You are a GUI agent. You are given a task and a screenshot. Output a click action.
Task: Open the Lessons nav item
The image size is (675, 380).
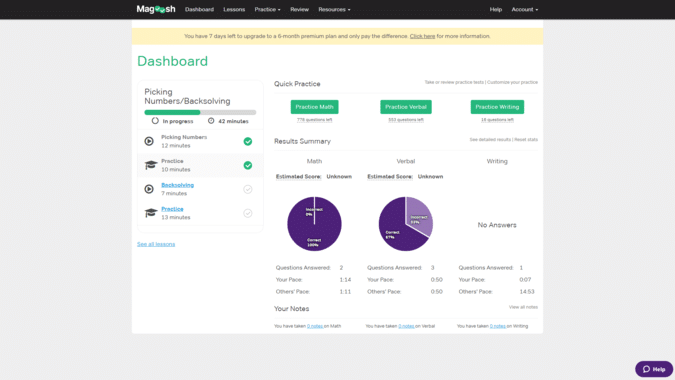point(234,9)
